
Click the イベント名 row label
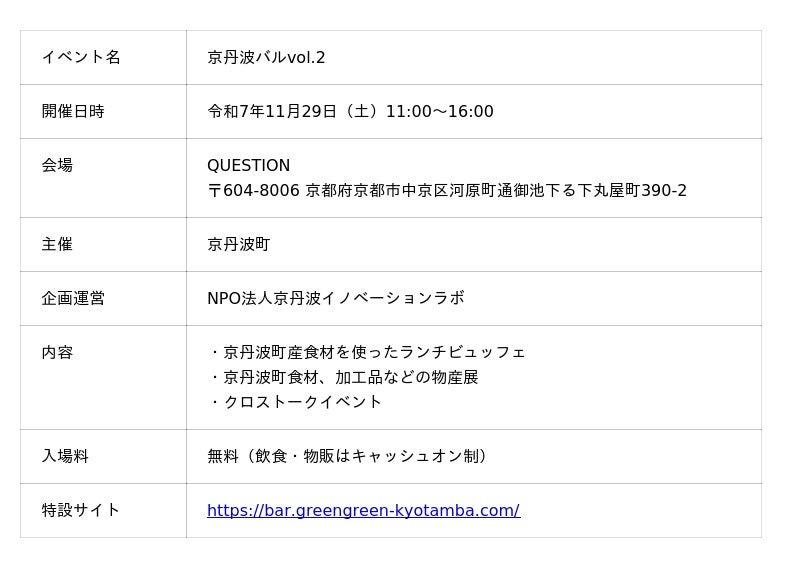click(81, 57)
